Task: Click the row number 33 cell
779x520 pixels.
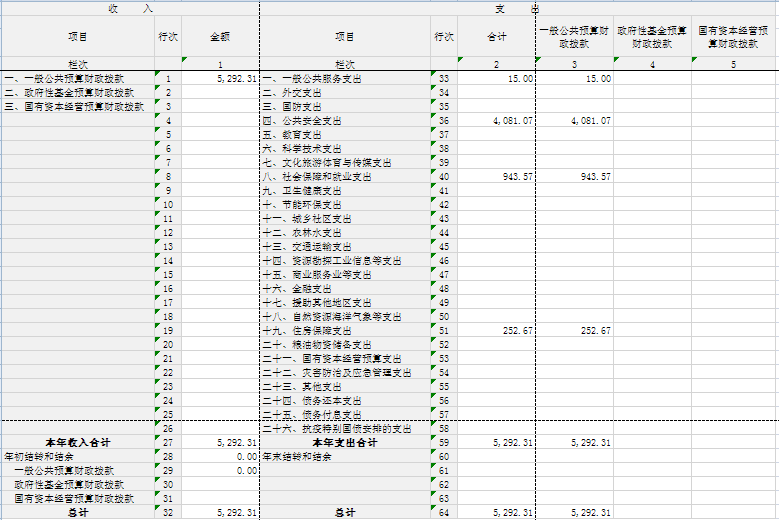Action: 443,79
